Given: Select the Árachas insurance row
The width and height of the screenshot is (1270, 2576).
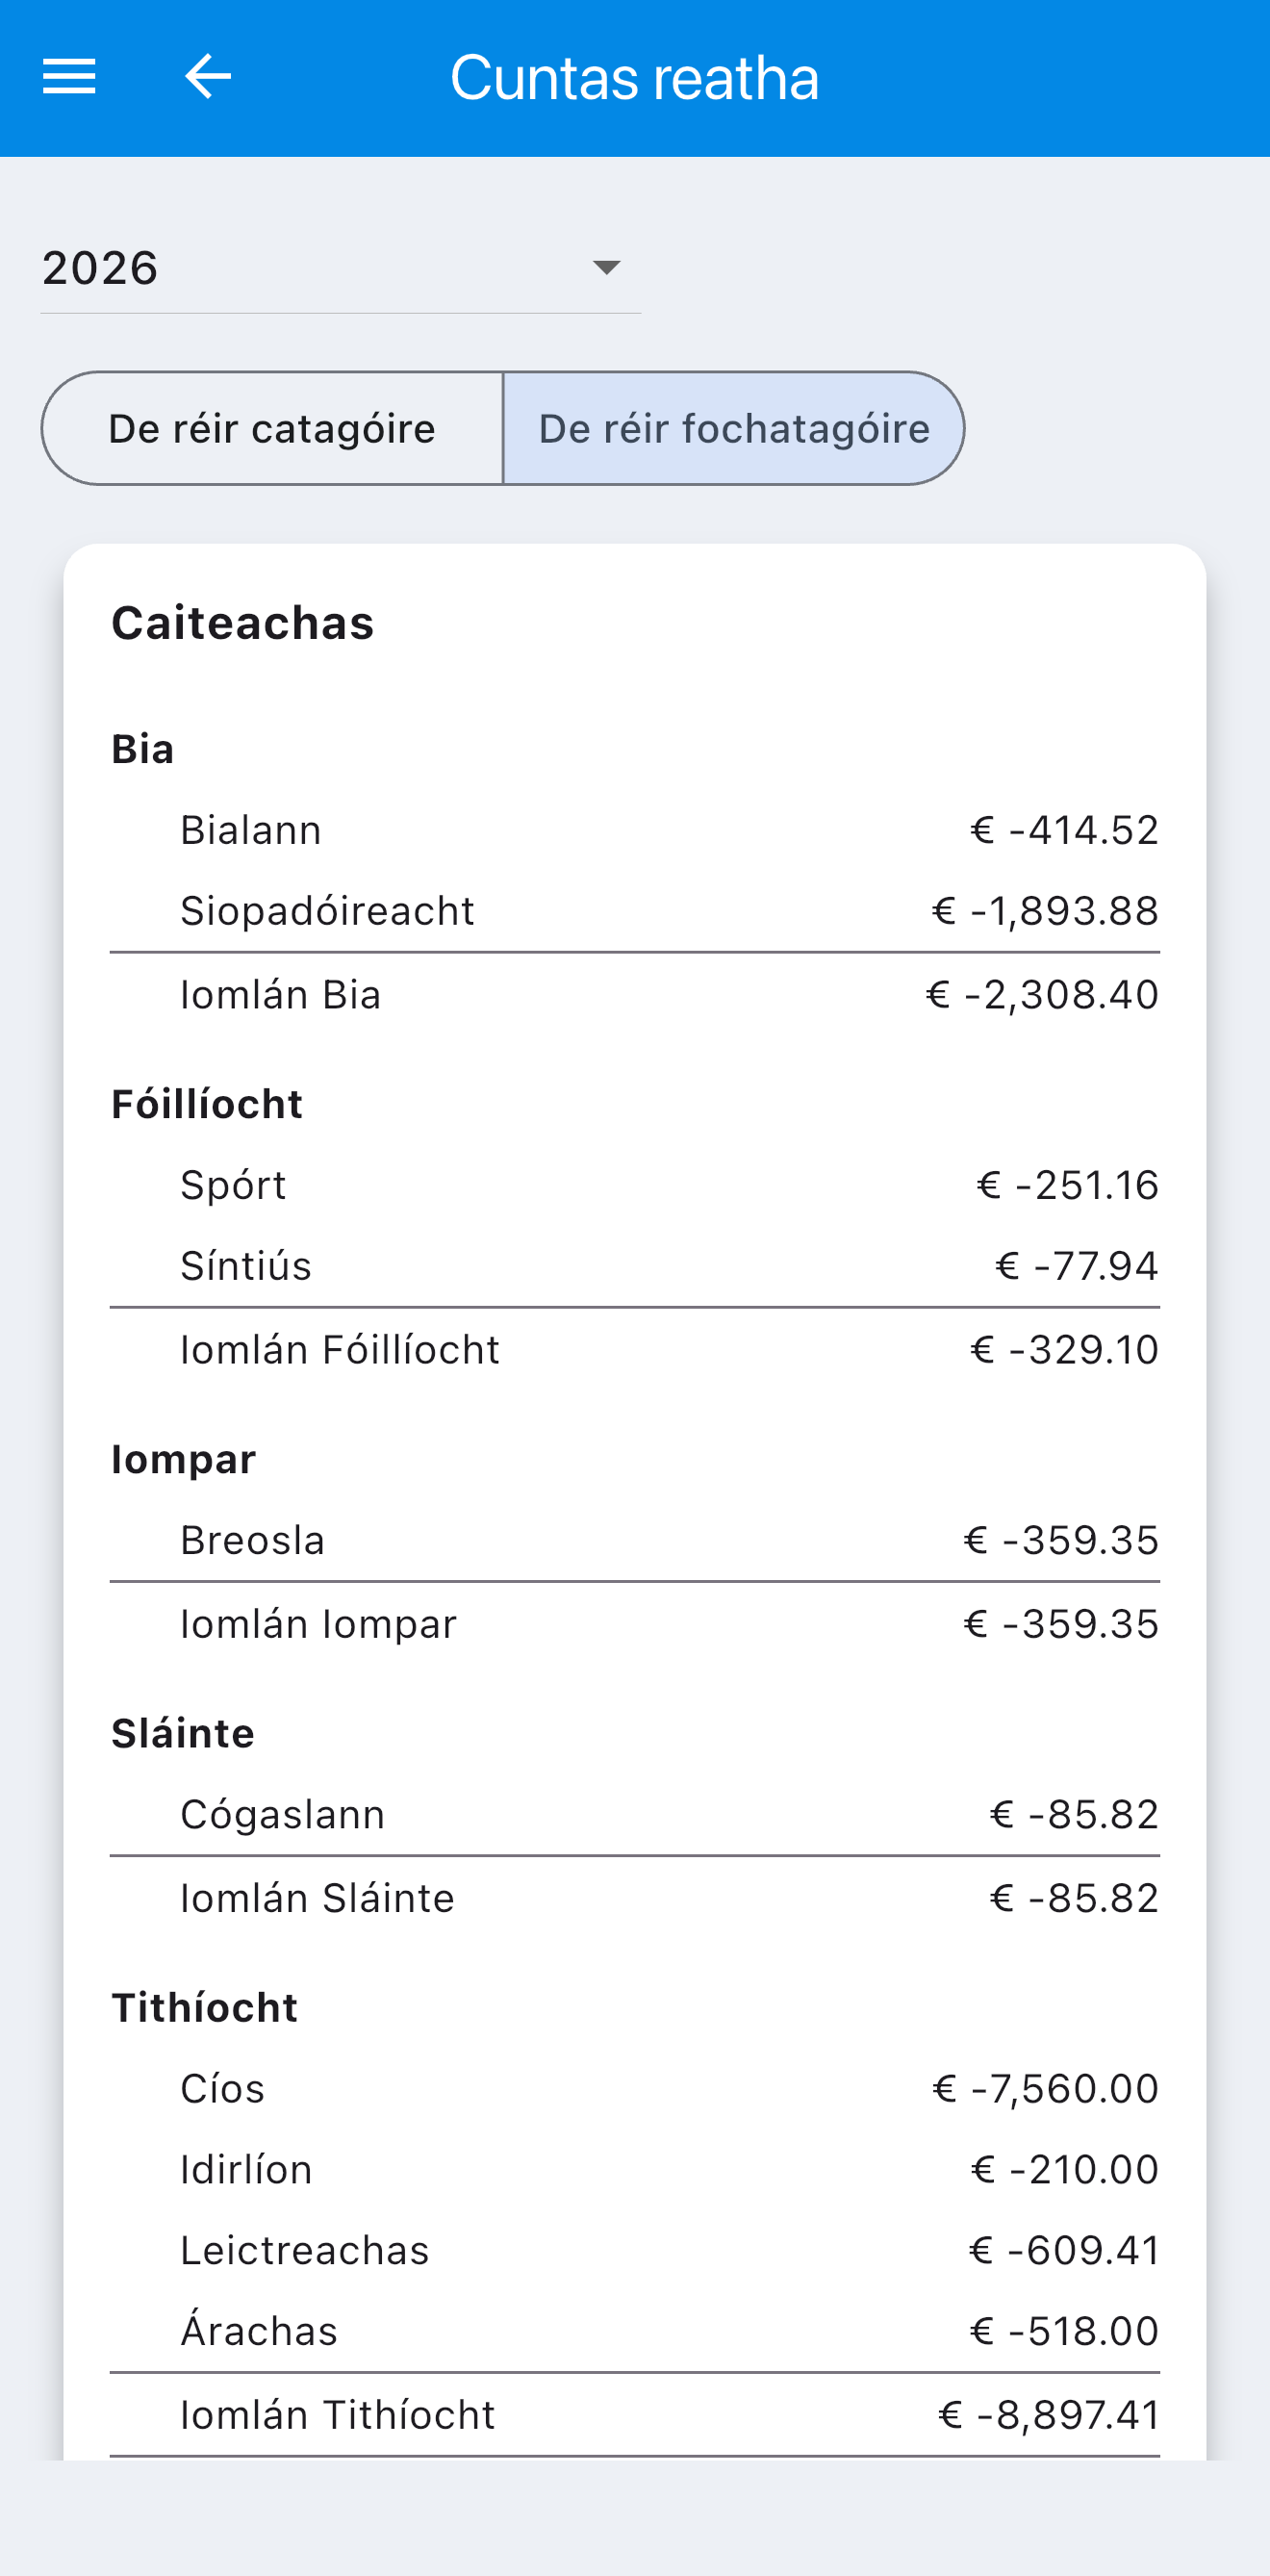Looking at the screenshot, I should tap(635, 2331).
